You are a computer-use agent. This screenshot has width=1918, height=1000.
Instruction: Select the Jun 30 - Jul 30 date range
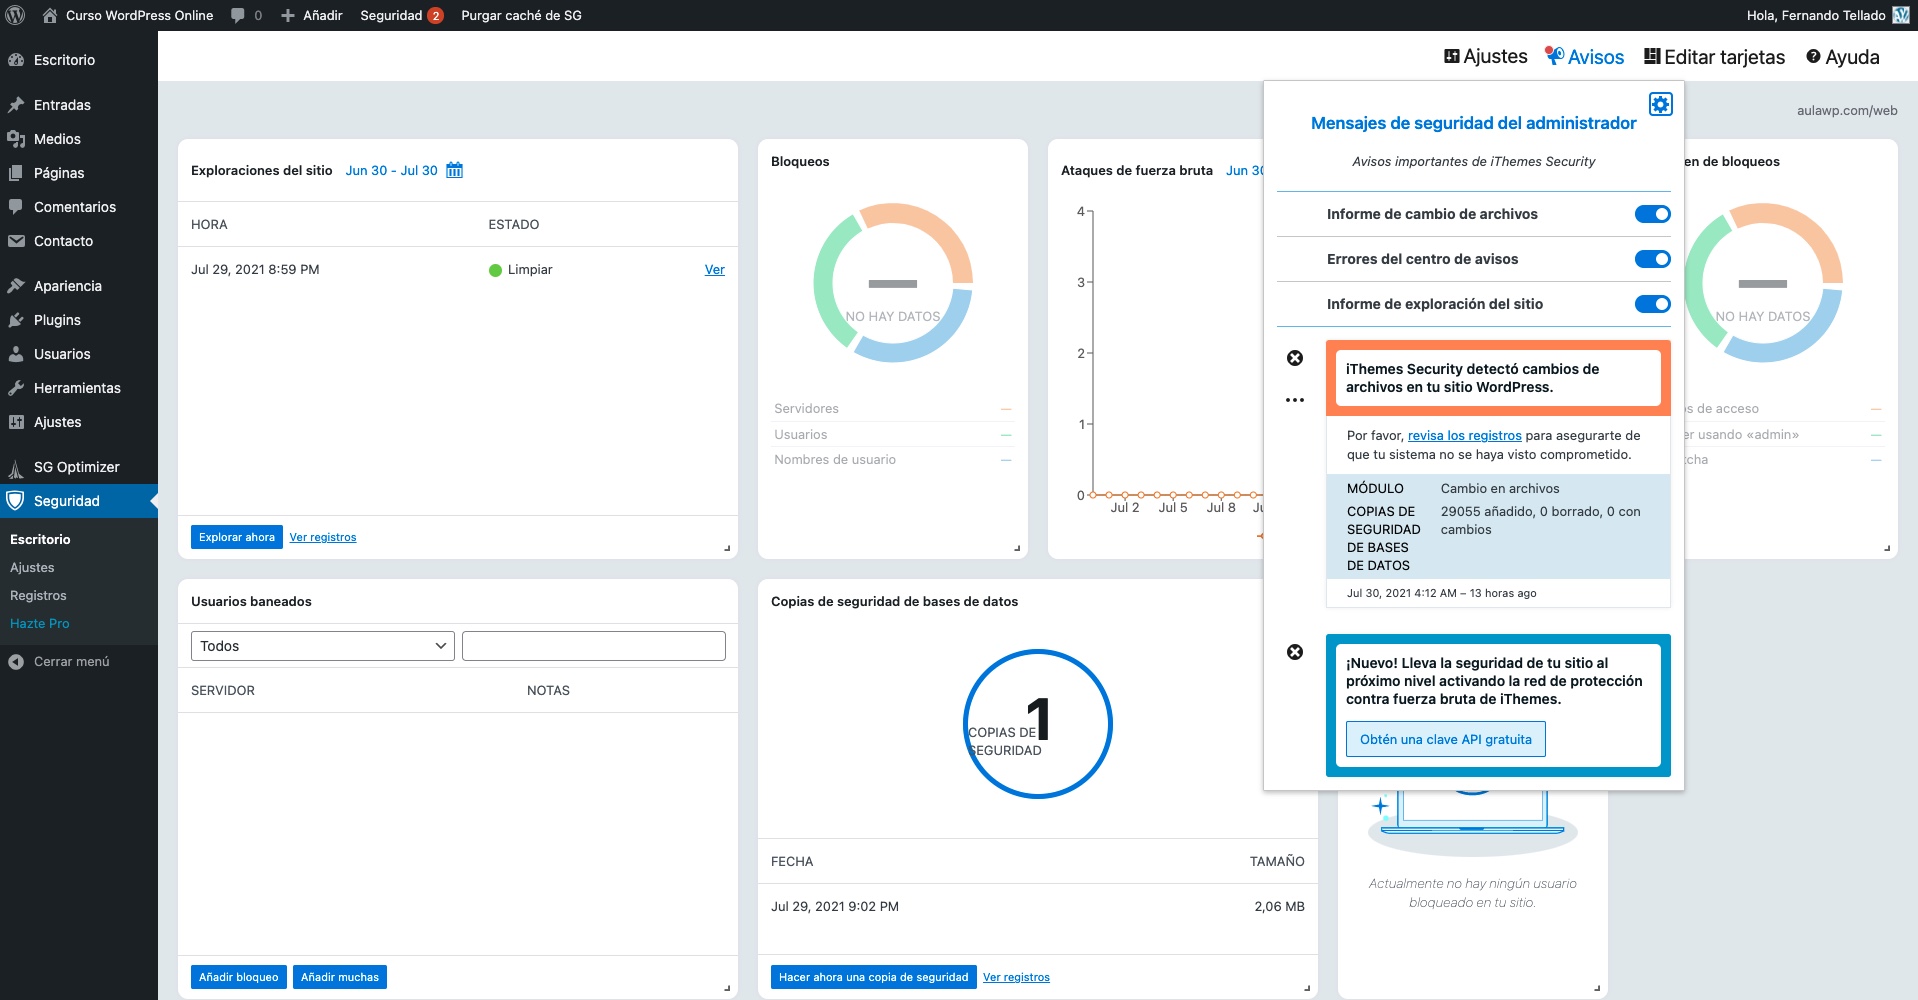pos(391,170)
